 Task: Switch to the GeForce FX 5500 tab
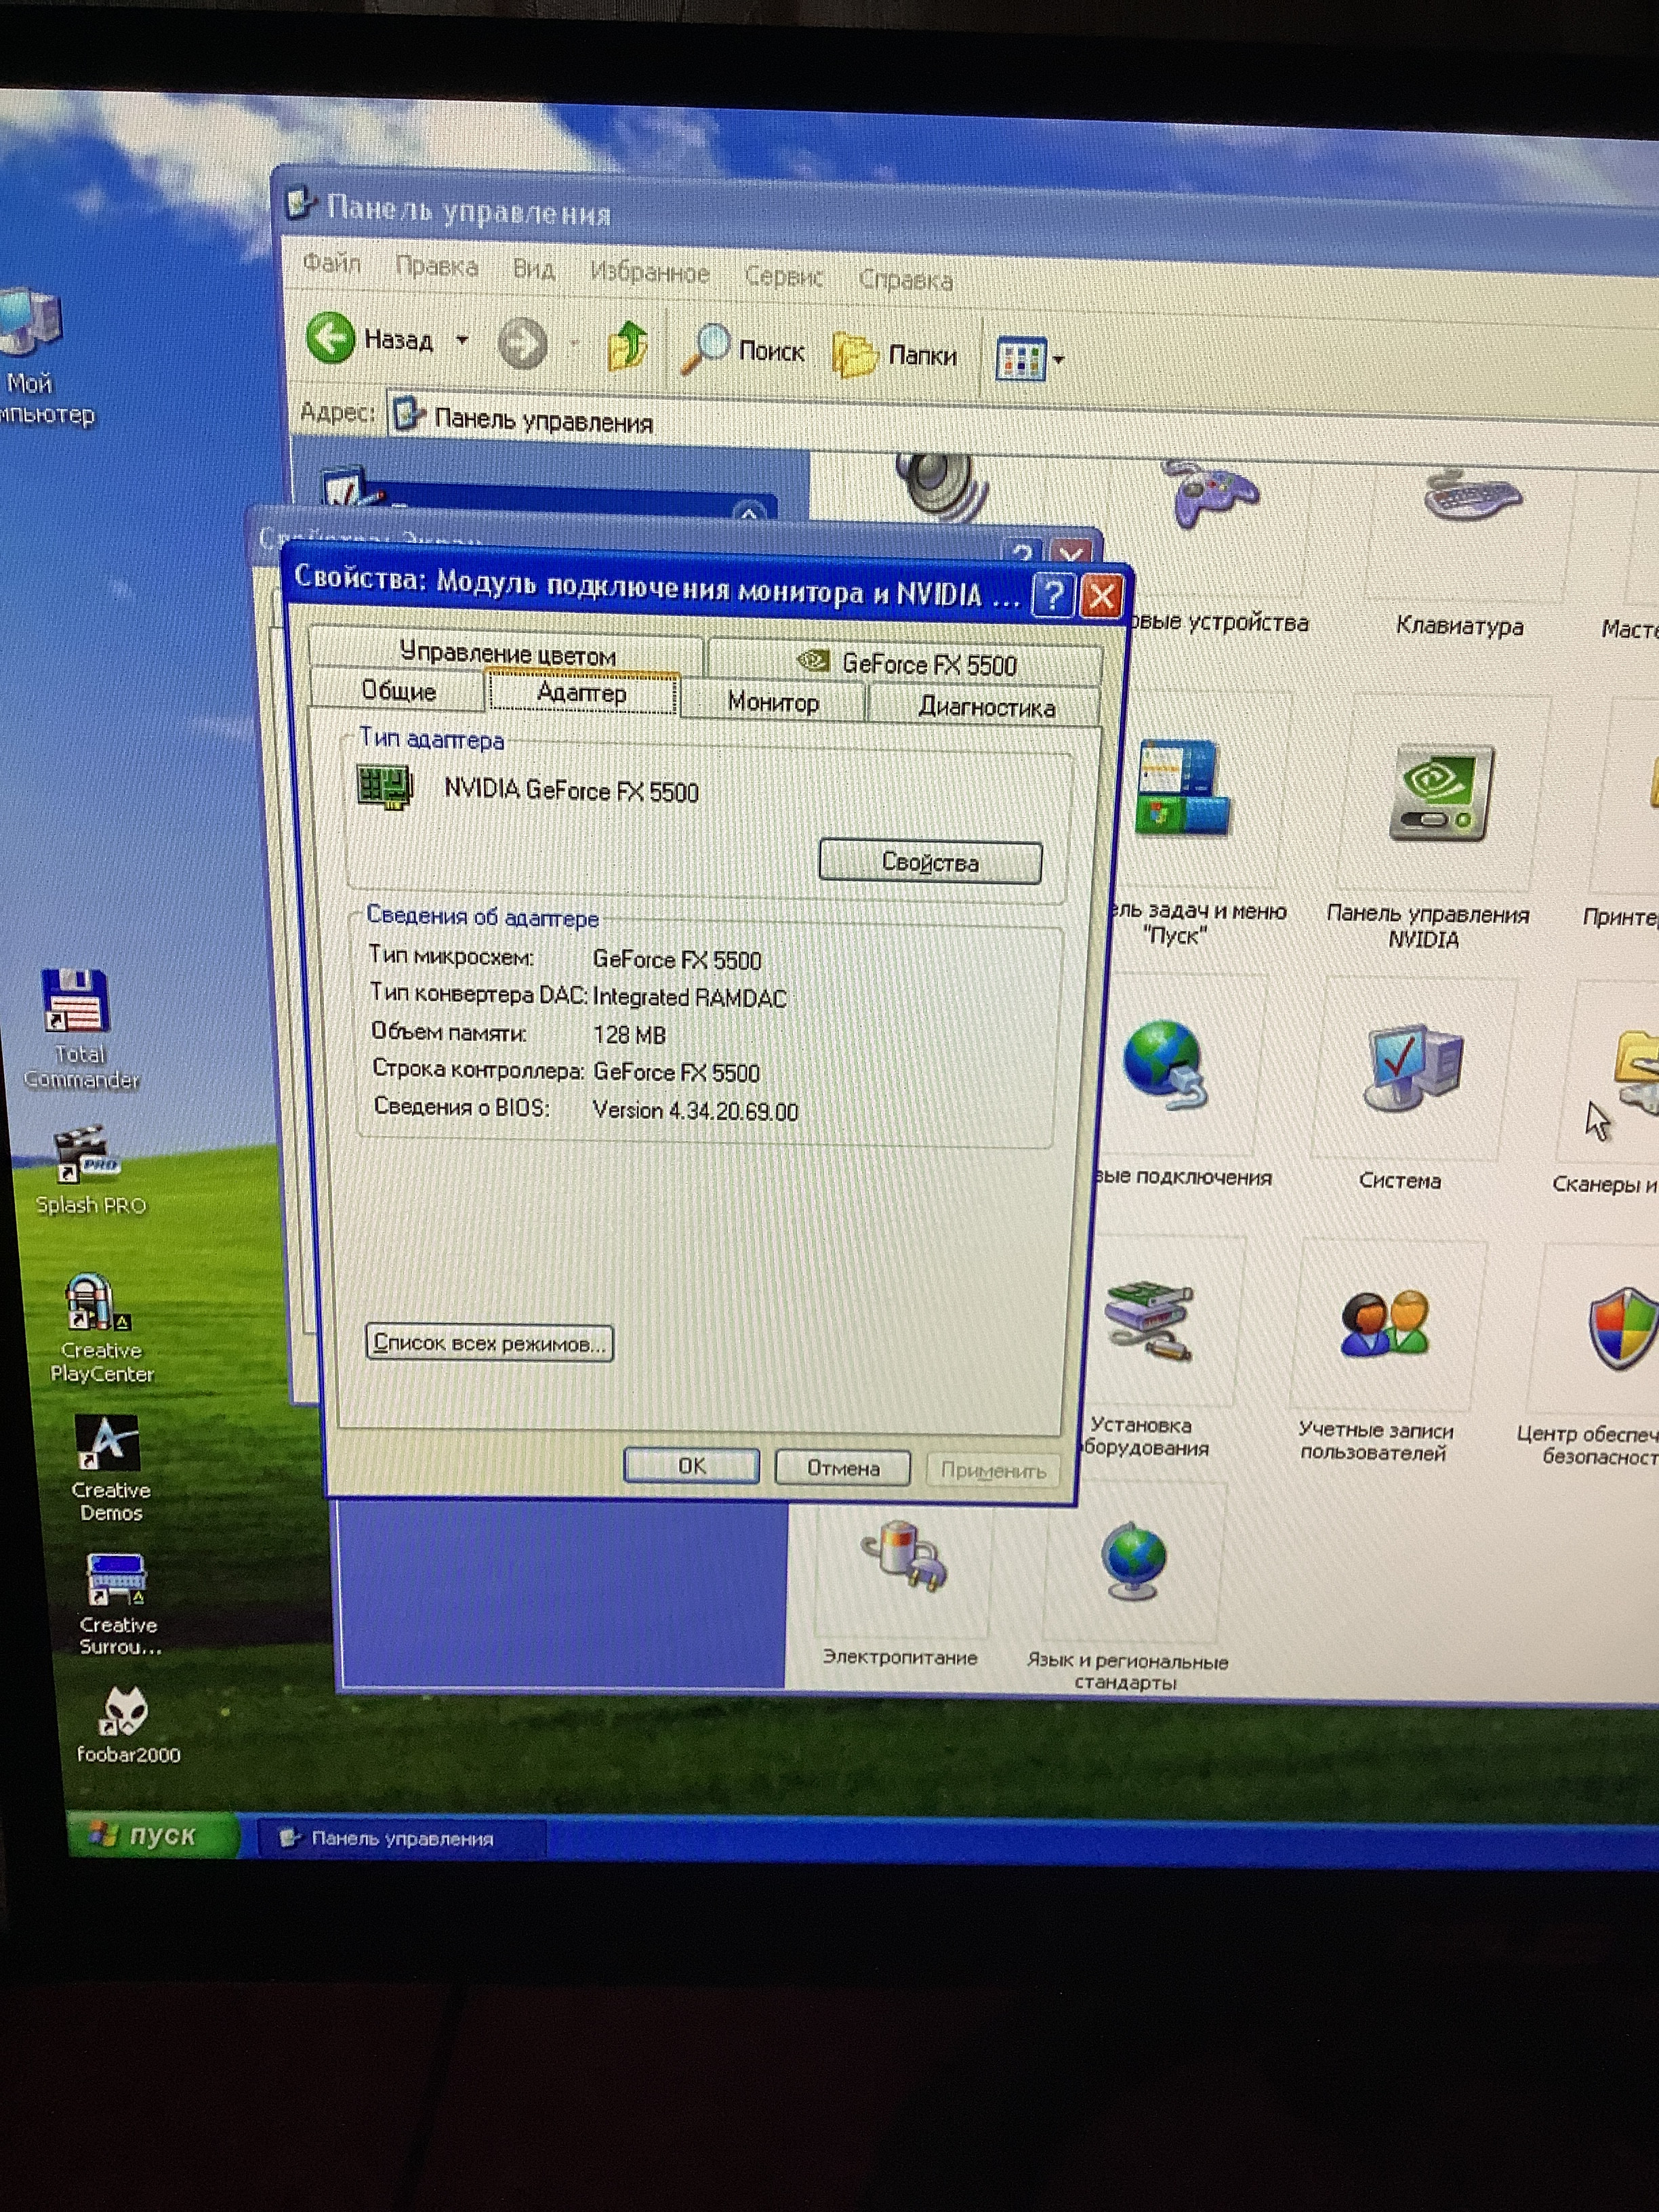[906, 663]
